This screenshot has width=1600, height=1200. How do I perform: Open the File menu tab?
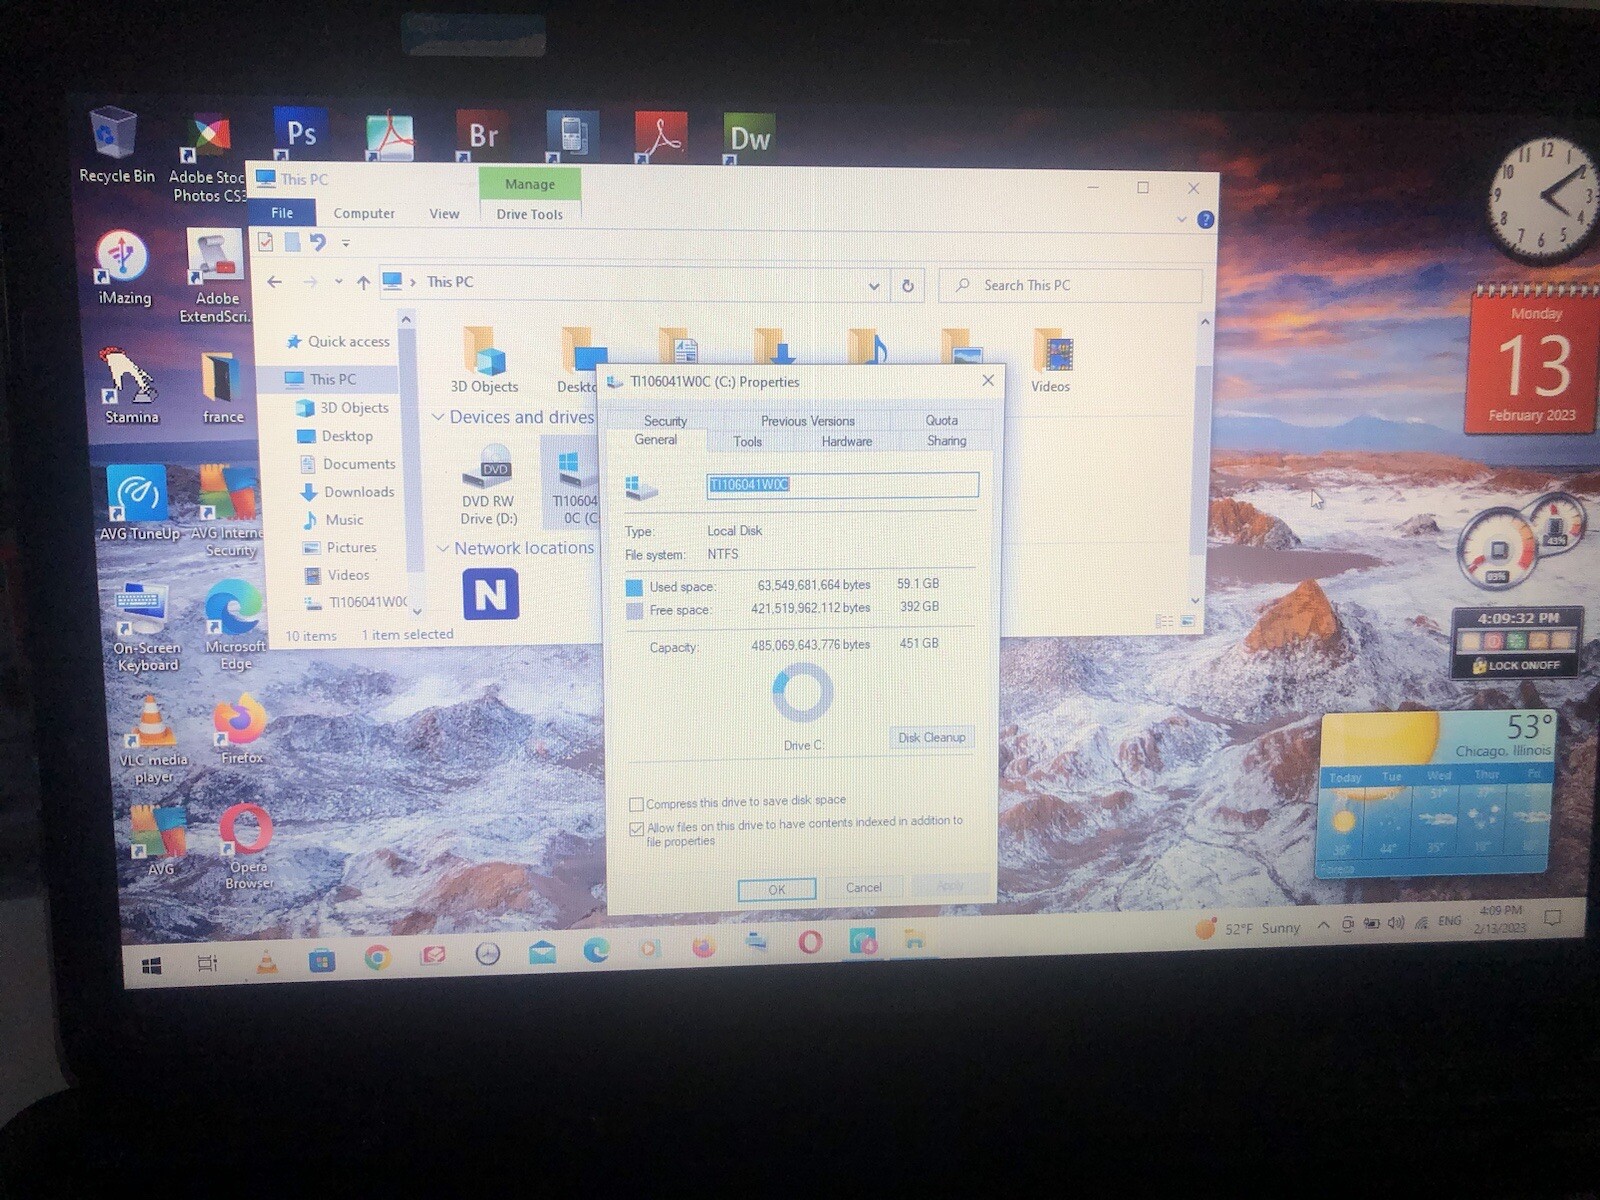(282, 213)
